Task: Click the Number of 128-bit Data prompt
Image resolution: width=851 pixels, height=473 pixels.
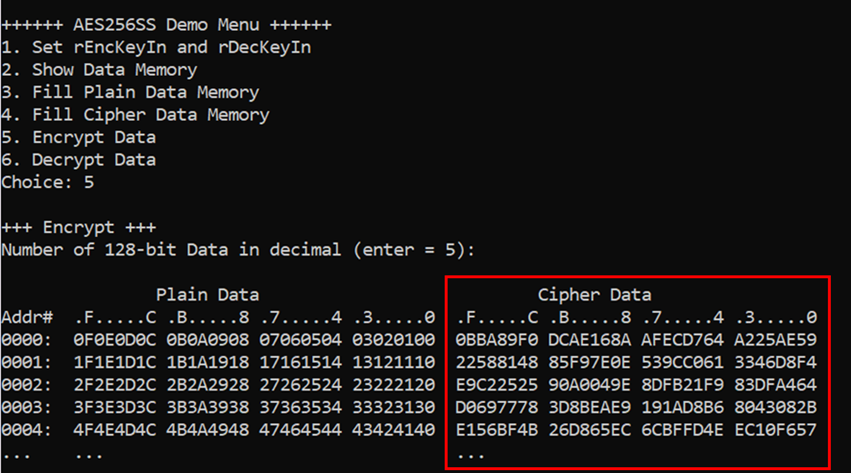Action: [238, 250]
